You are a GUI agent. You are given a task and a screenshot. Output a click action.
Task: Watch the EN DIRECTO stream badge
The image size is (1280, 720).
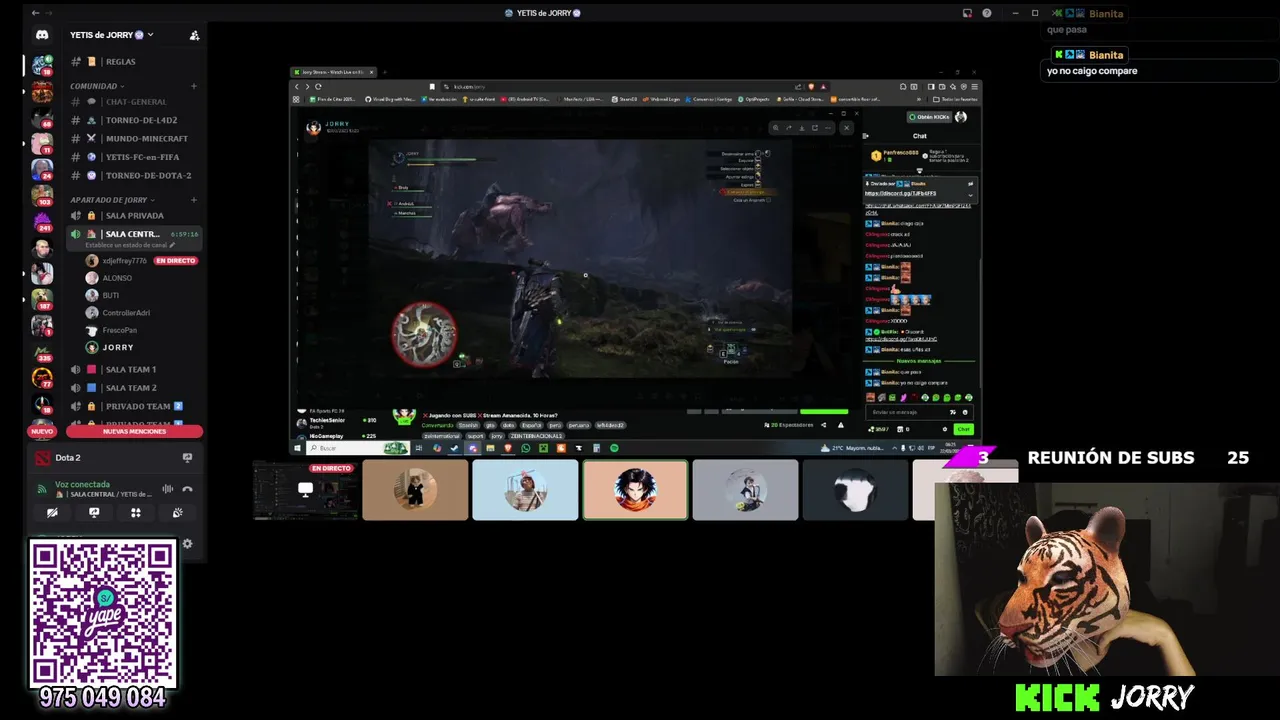pos(175,261)
